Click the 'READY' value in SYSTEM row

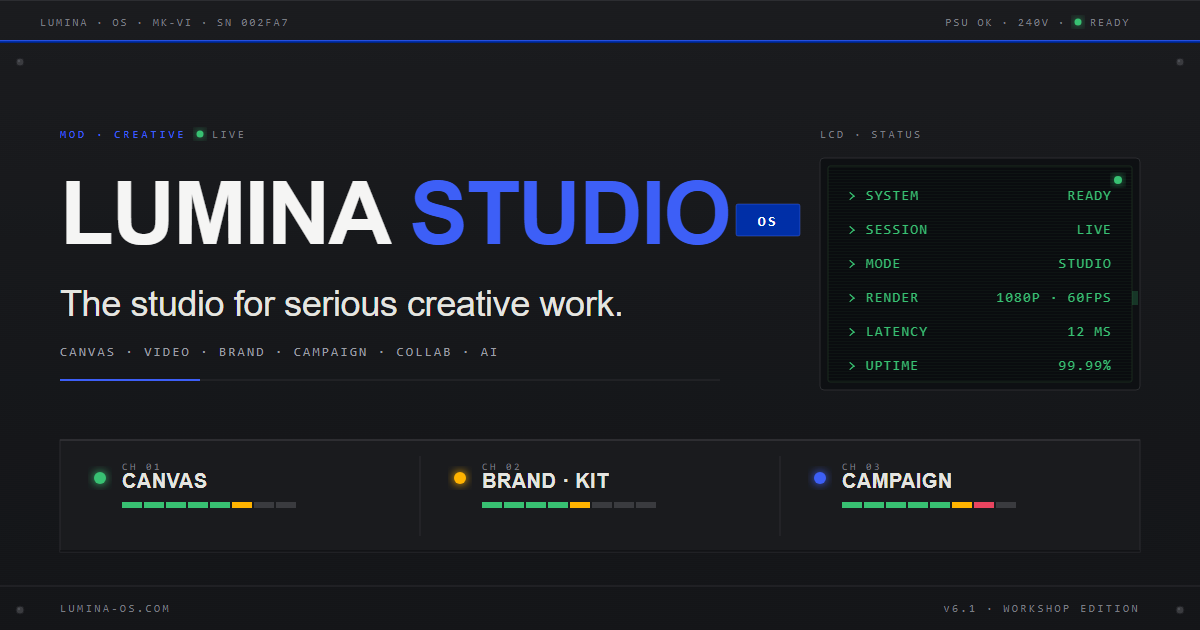[x=1089, y=196]
